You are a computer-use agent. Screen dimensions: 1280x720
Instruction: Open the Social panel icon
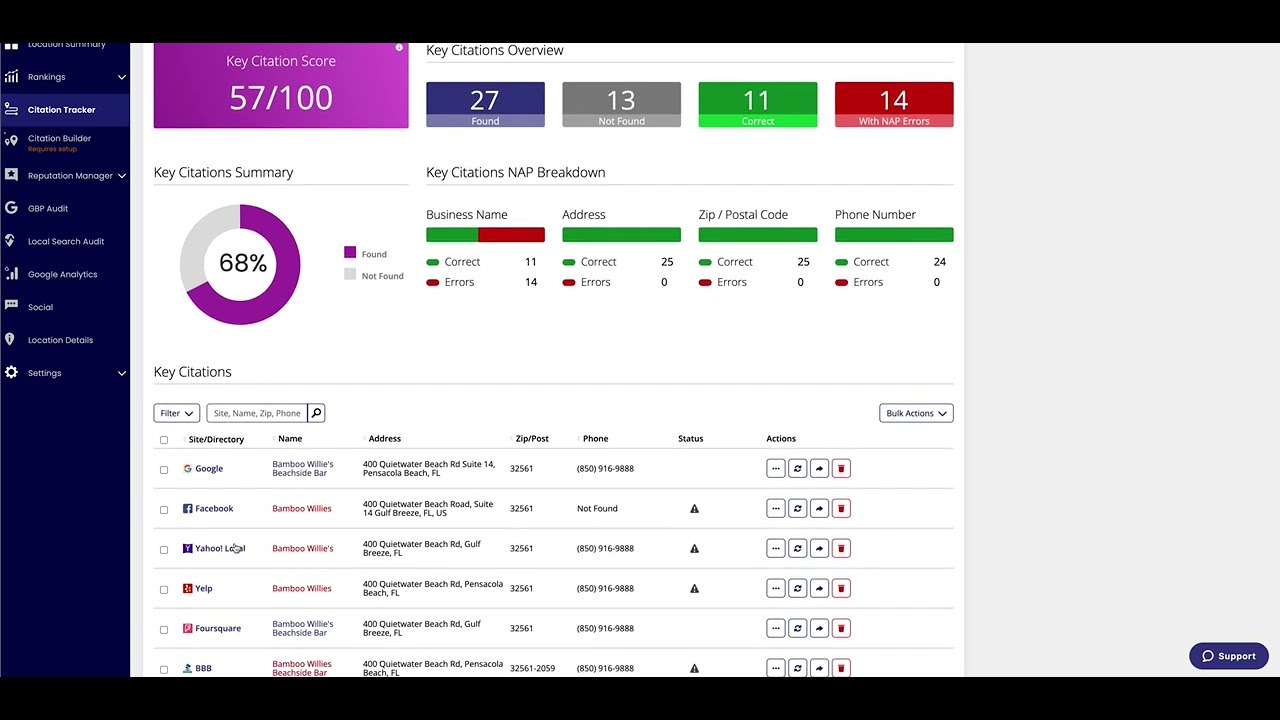click(x=10, y=307)
